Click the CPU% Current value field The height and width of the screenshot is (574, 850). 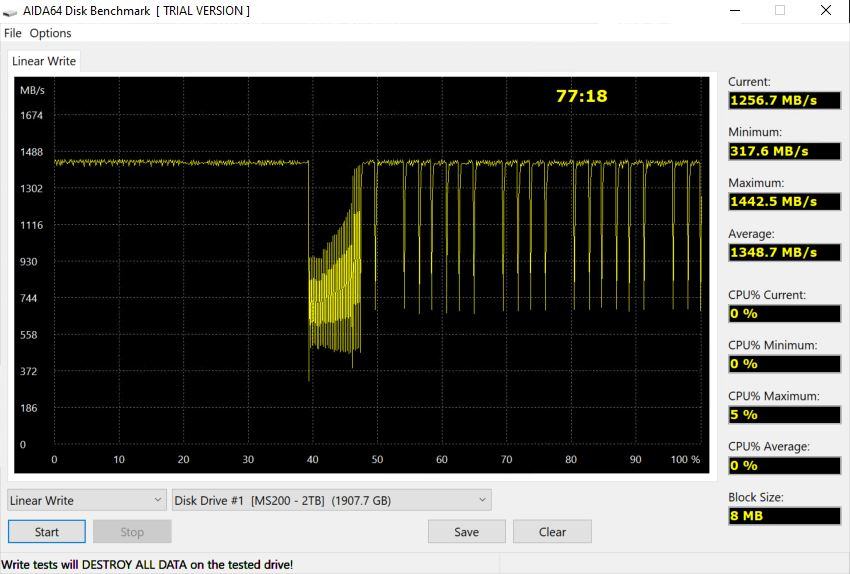pos(784,313)
